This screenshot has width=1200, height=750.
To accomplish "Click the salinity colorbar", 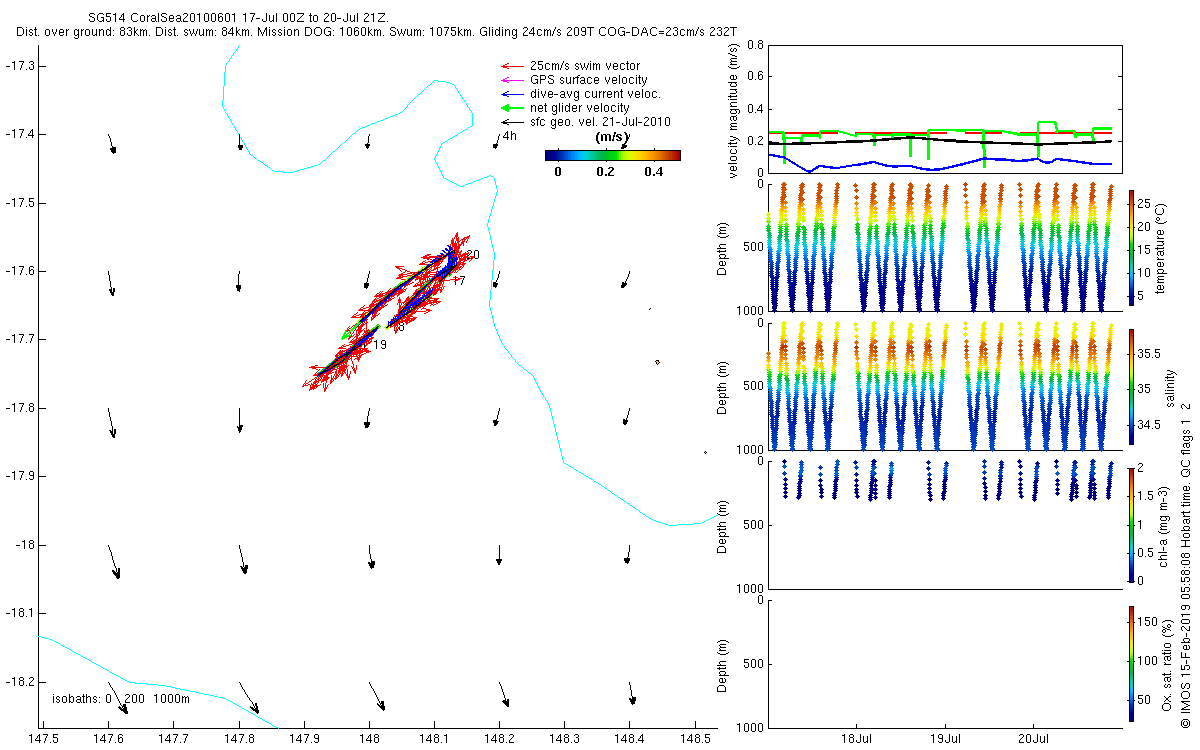I will 1131,386.
